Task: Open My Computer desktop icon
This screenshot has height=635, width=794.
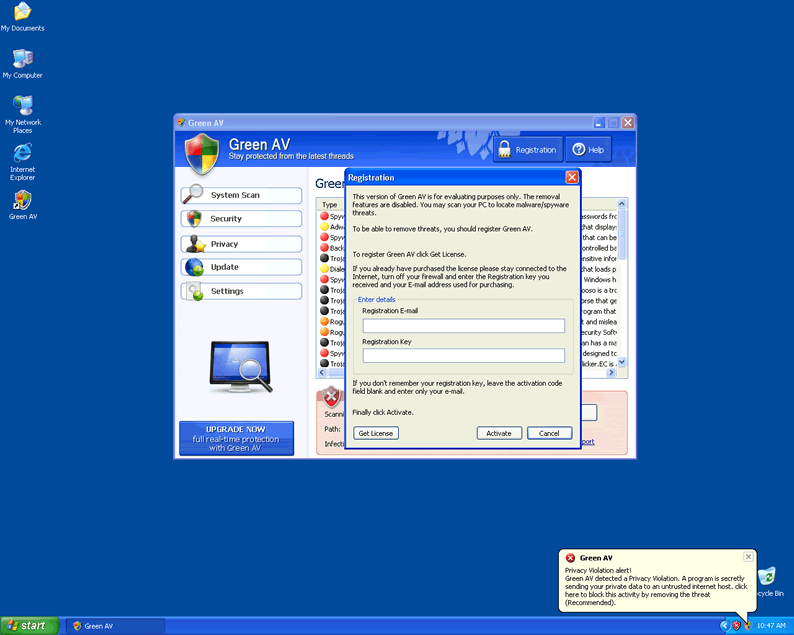Action: (22, 59)
